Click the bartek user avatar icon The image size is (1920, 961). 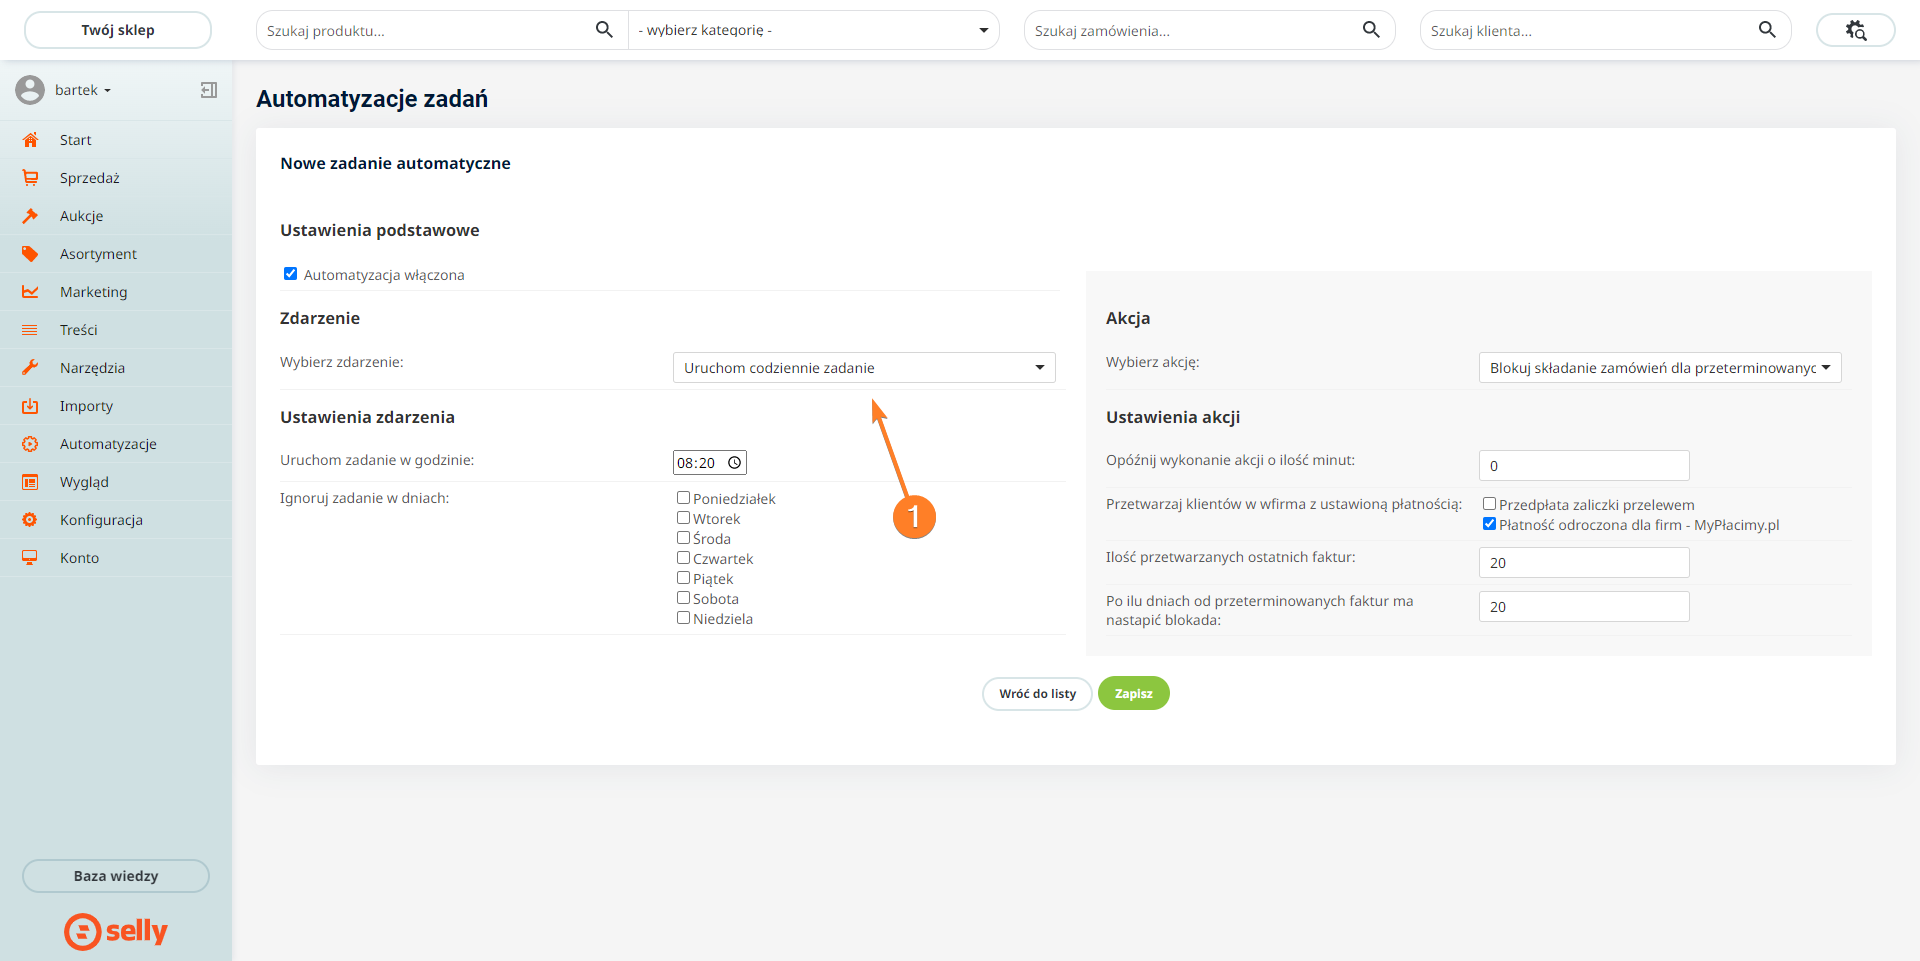30,90
